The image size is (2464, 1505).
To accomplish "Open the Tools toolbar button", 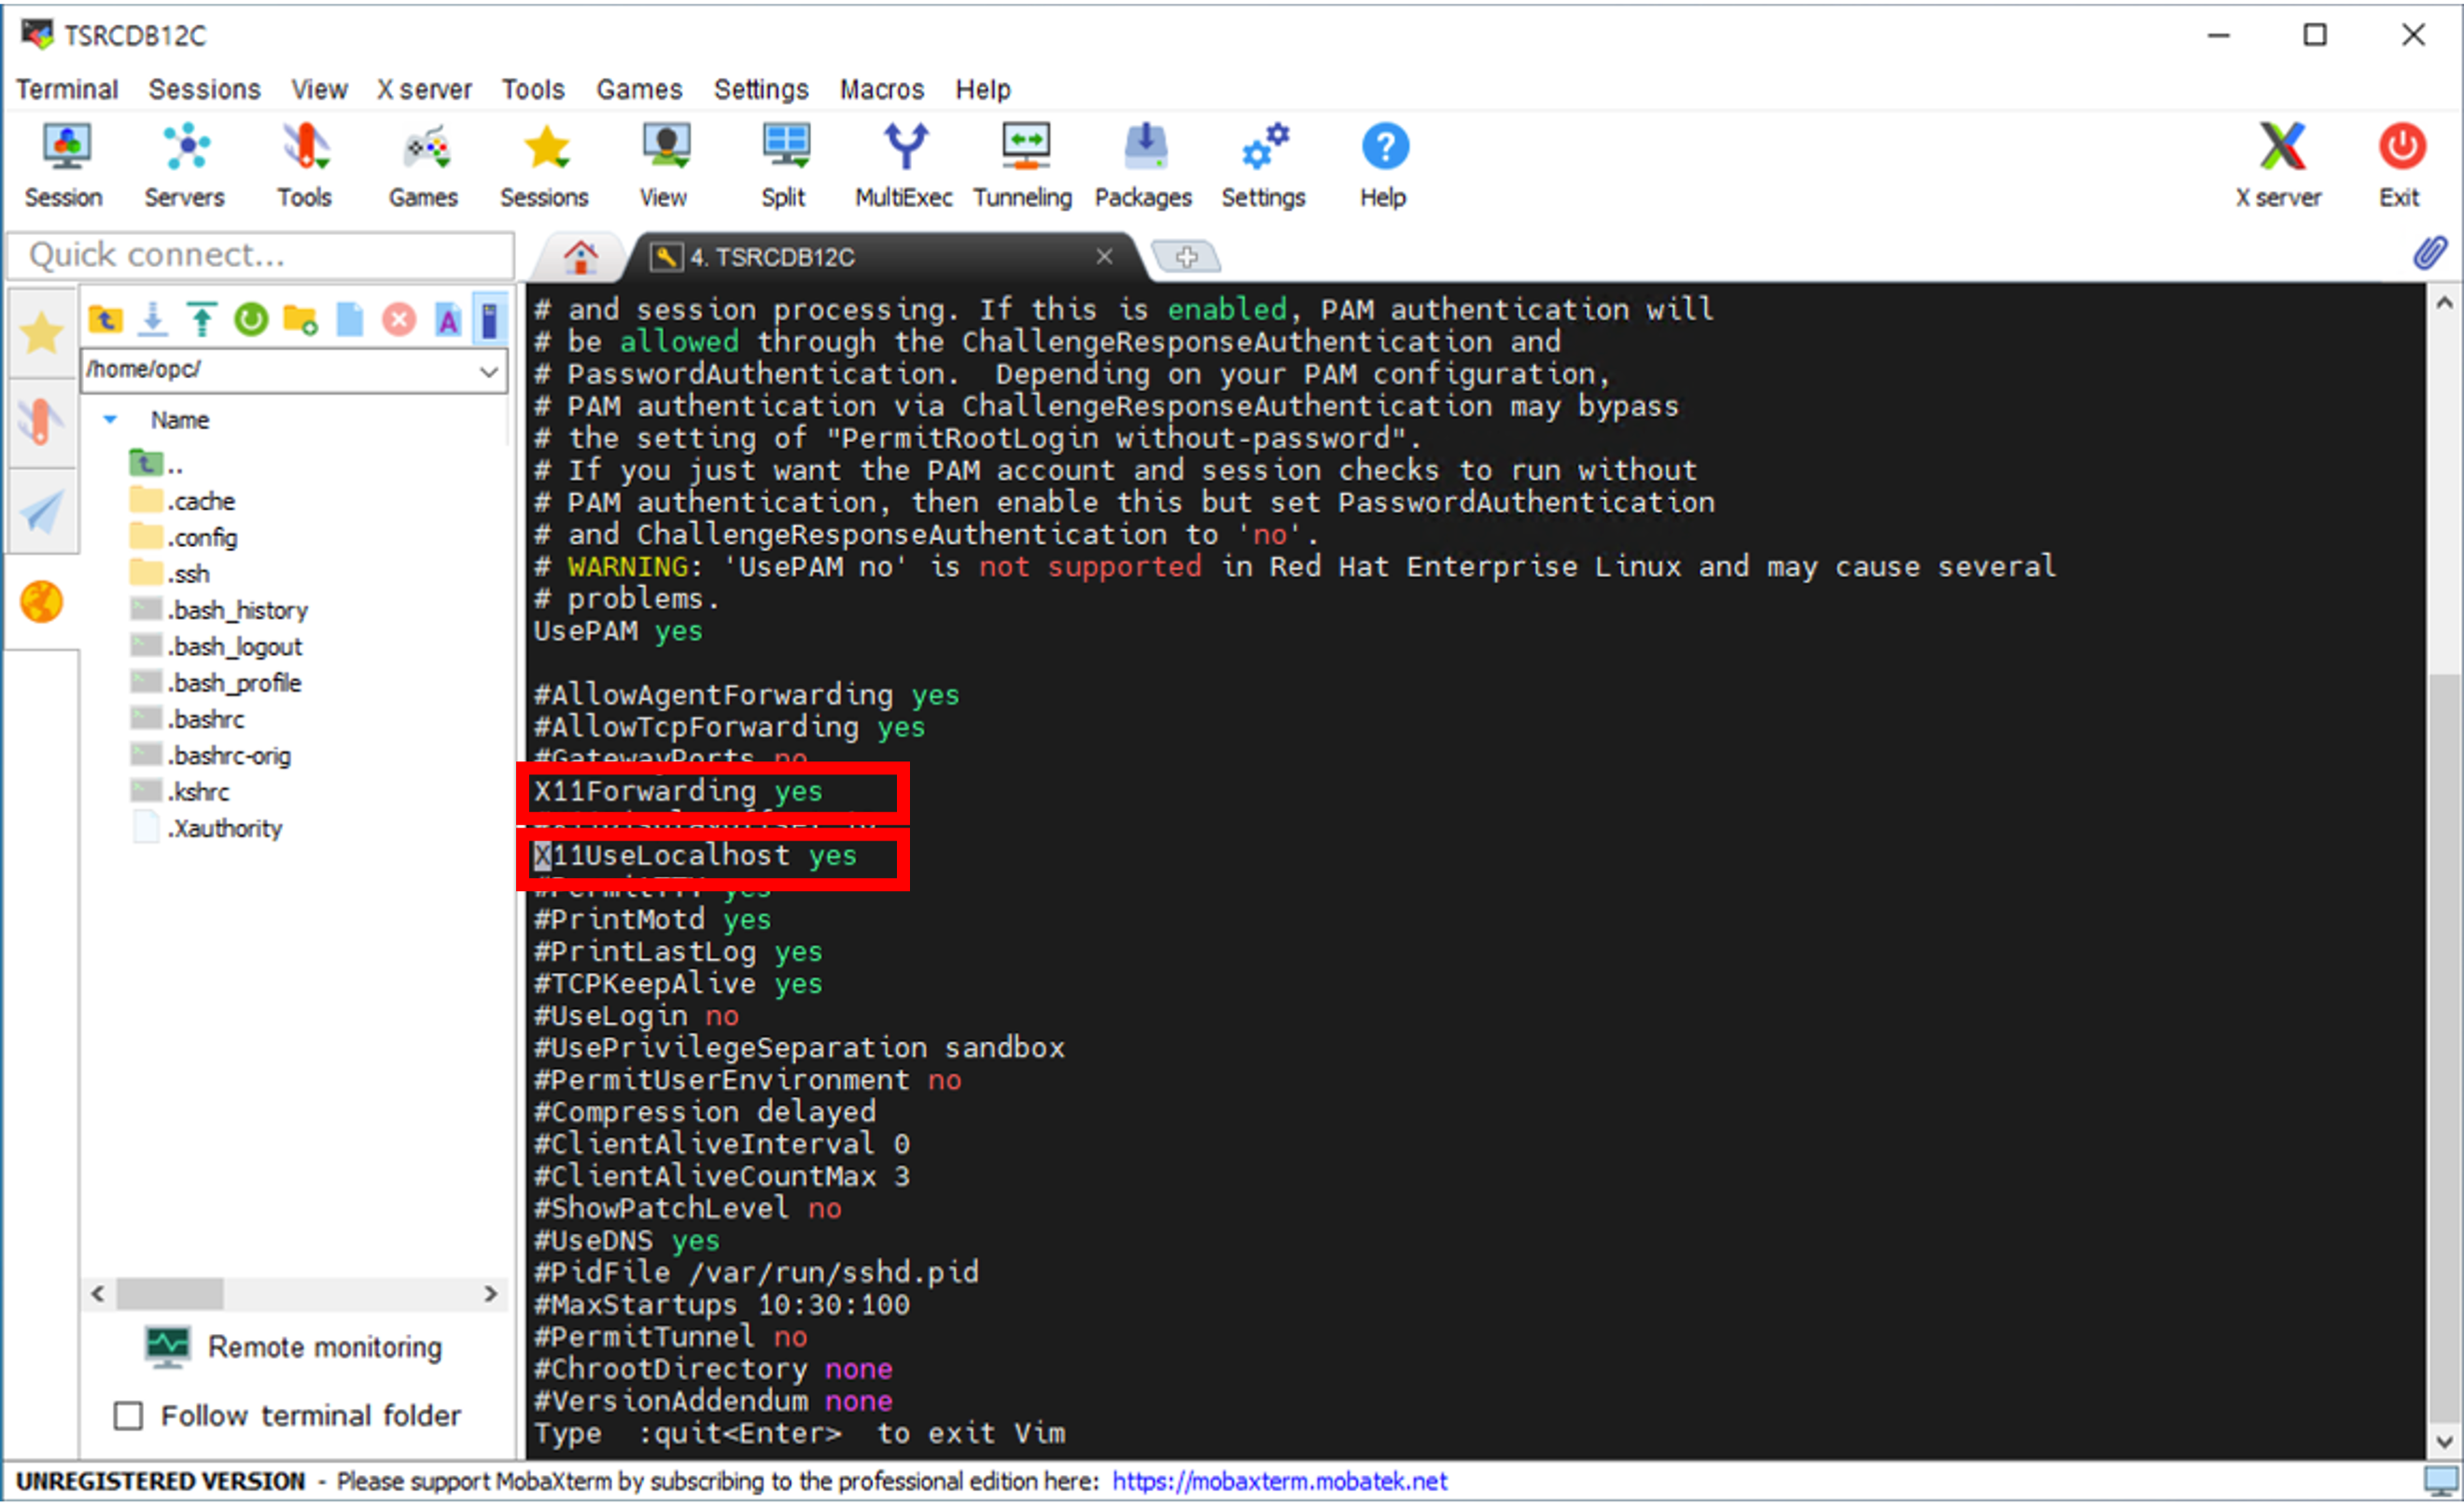I will [x=305, y=165].
